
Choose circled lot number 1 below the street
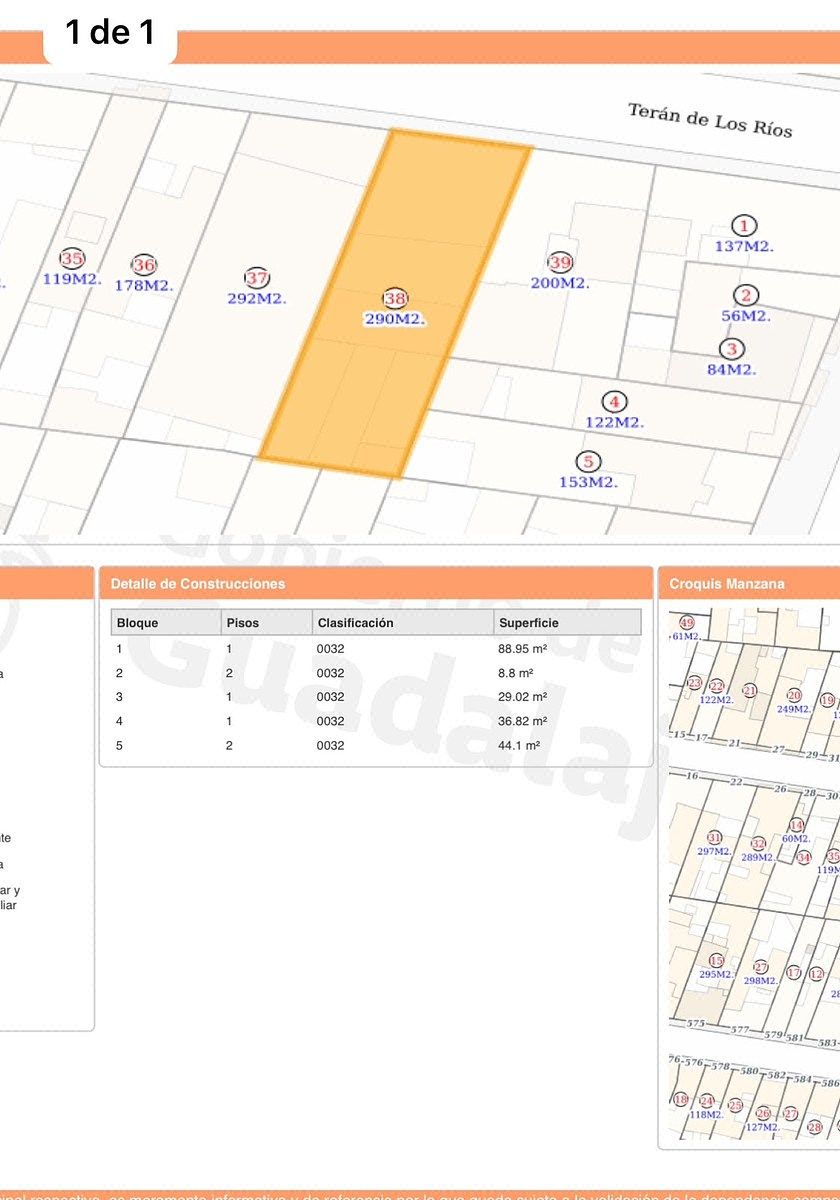tap(743, 226)
